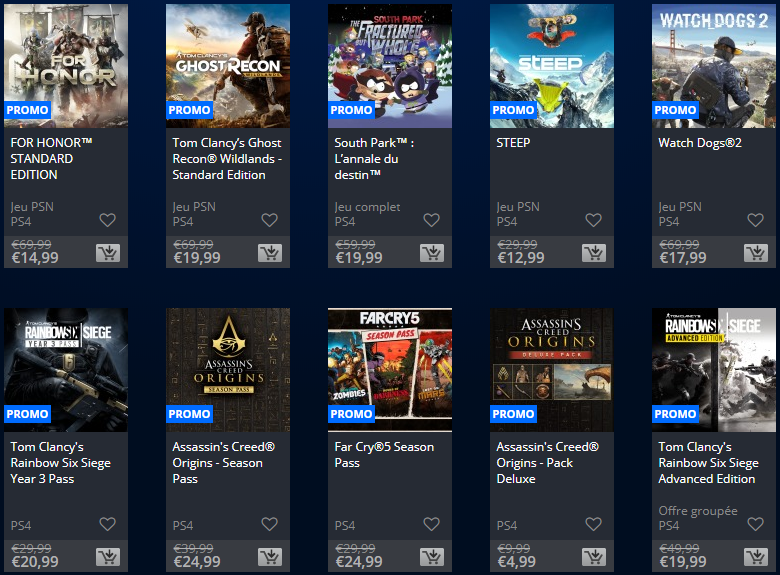The height and width of the screenshot is (575, 780).
Task: Open Tom Clancy's Rainbow Six Siege Advanced Edition title
Action: click(708, 463)
